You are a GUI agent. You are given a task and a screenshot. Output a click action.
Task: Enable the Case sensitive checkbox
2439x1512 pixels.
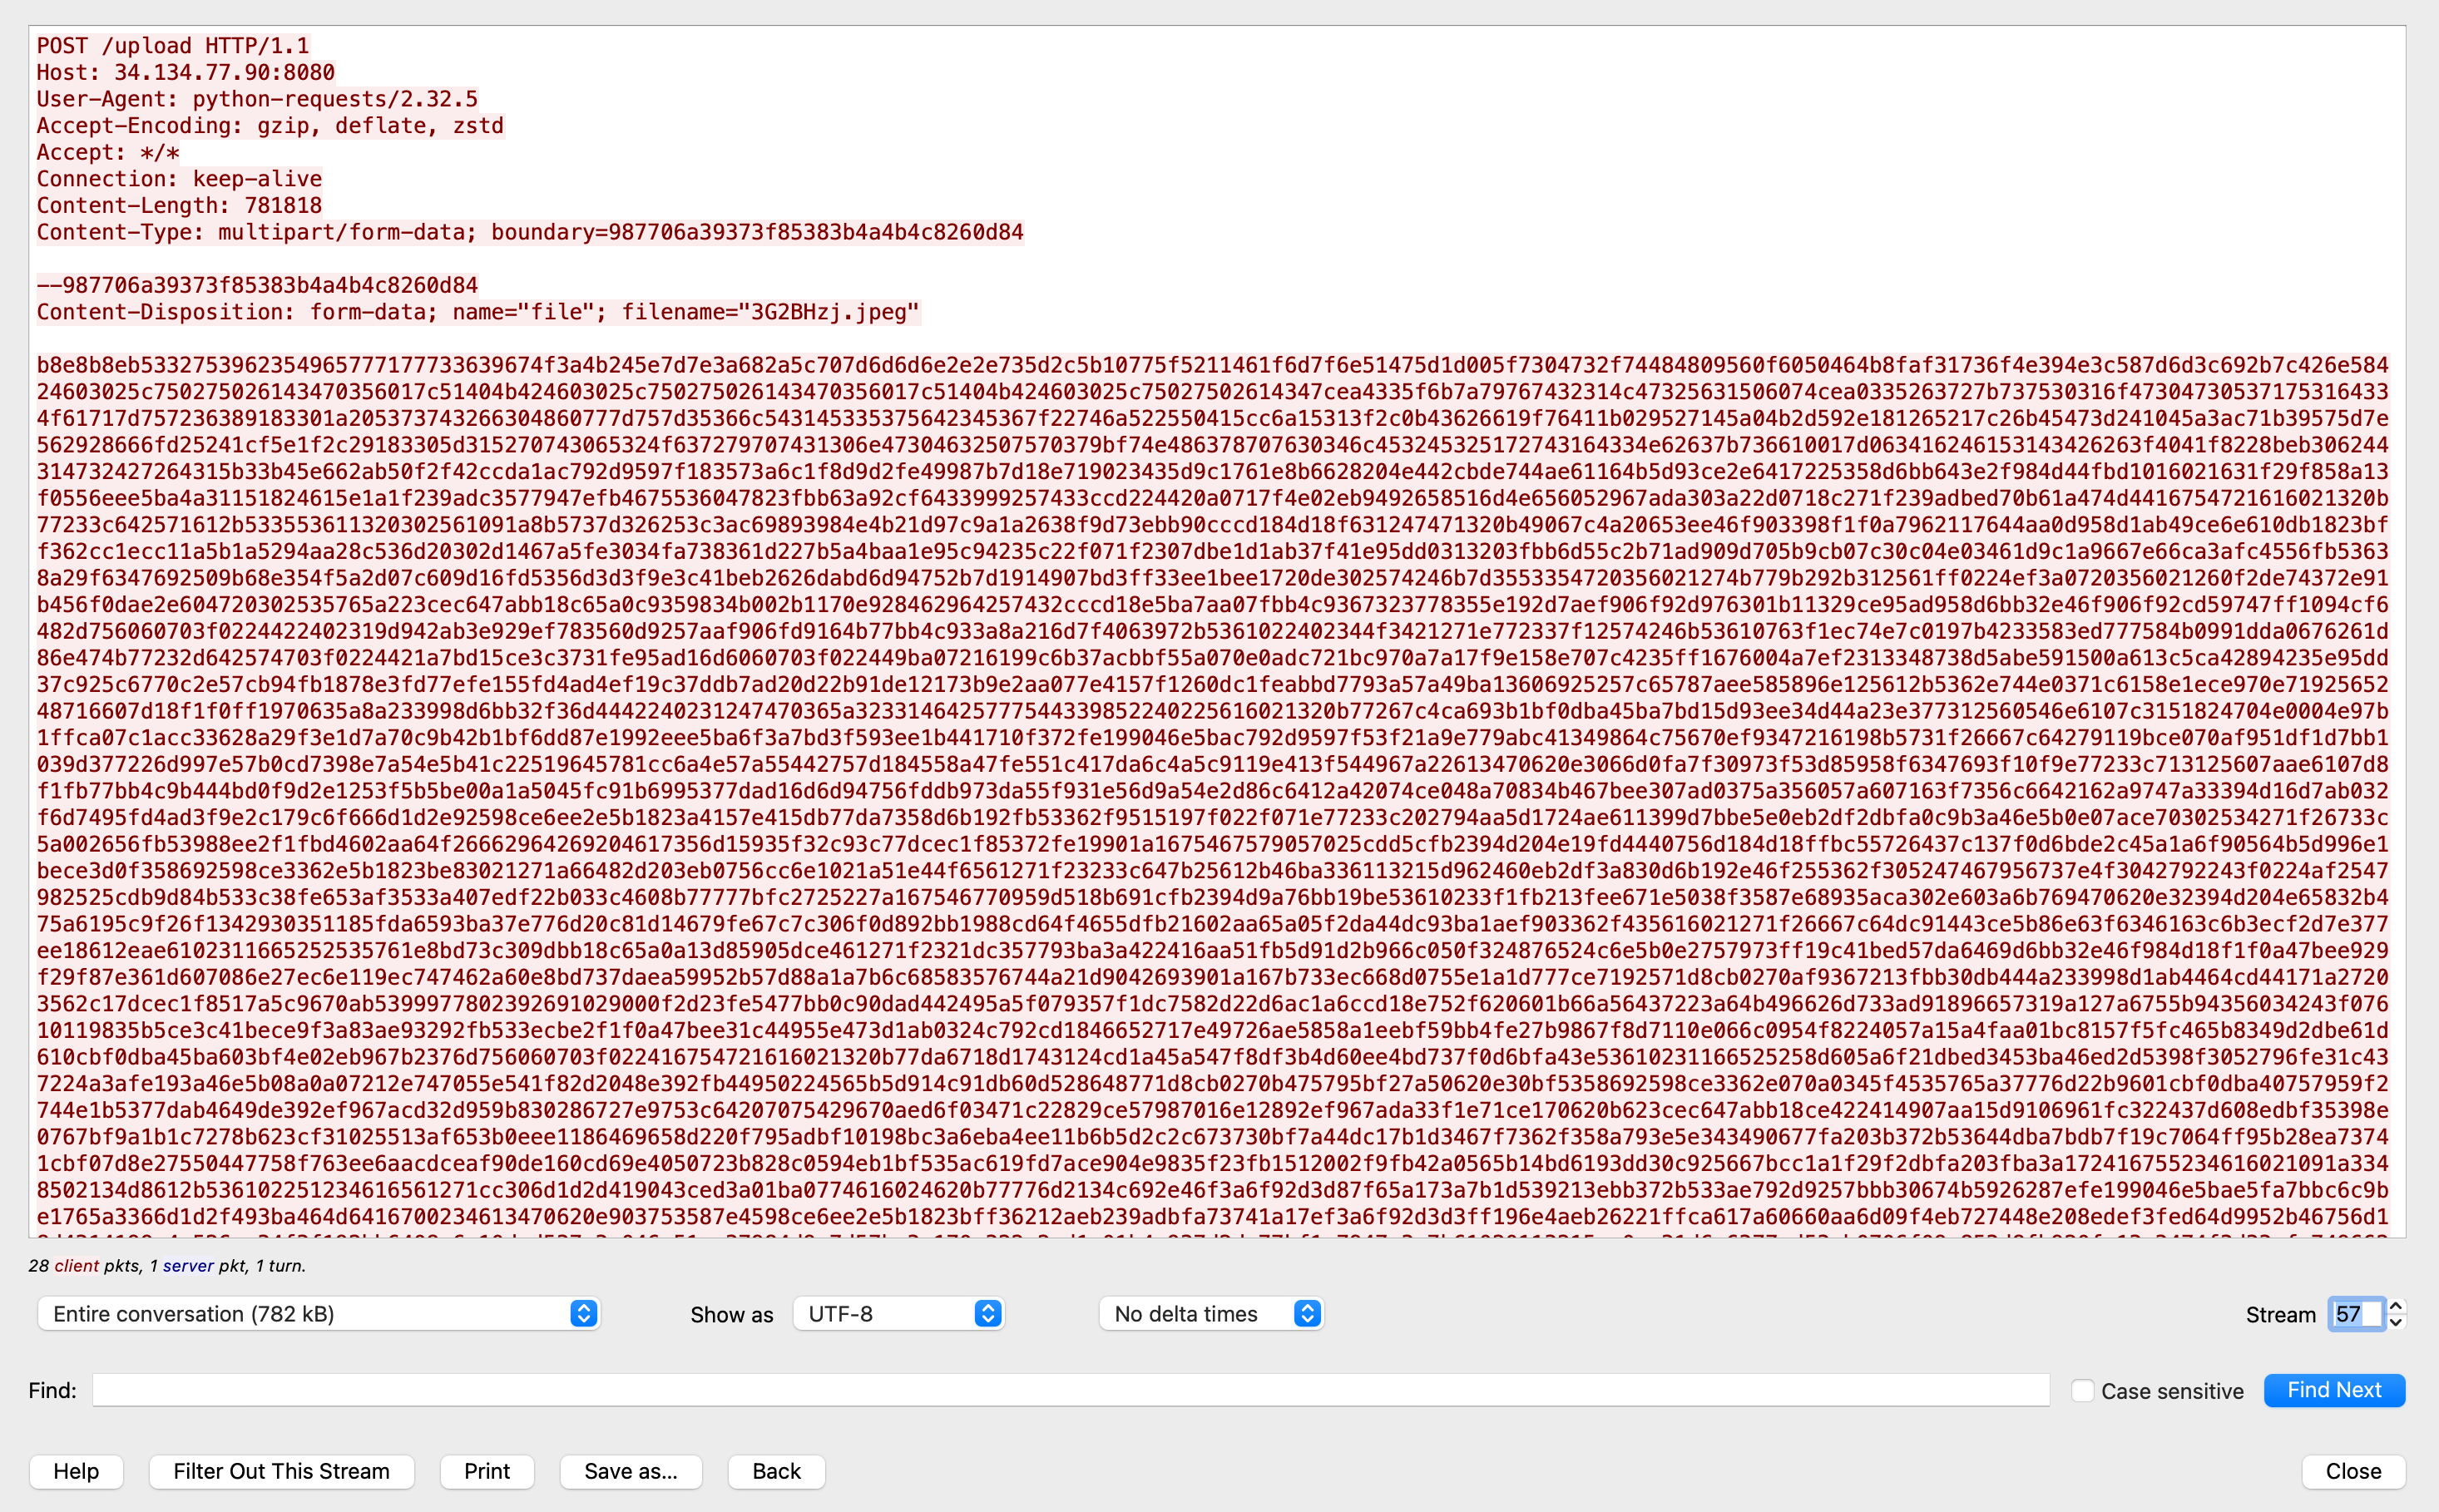click(2083, 1391)
